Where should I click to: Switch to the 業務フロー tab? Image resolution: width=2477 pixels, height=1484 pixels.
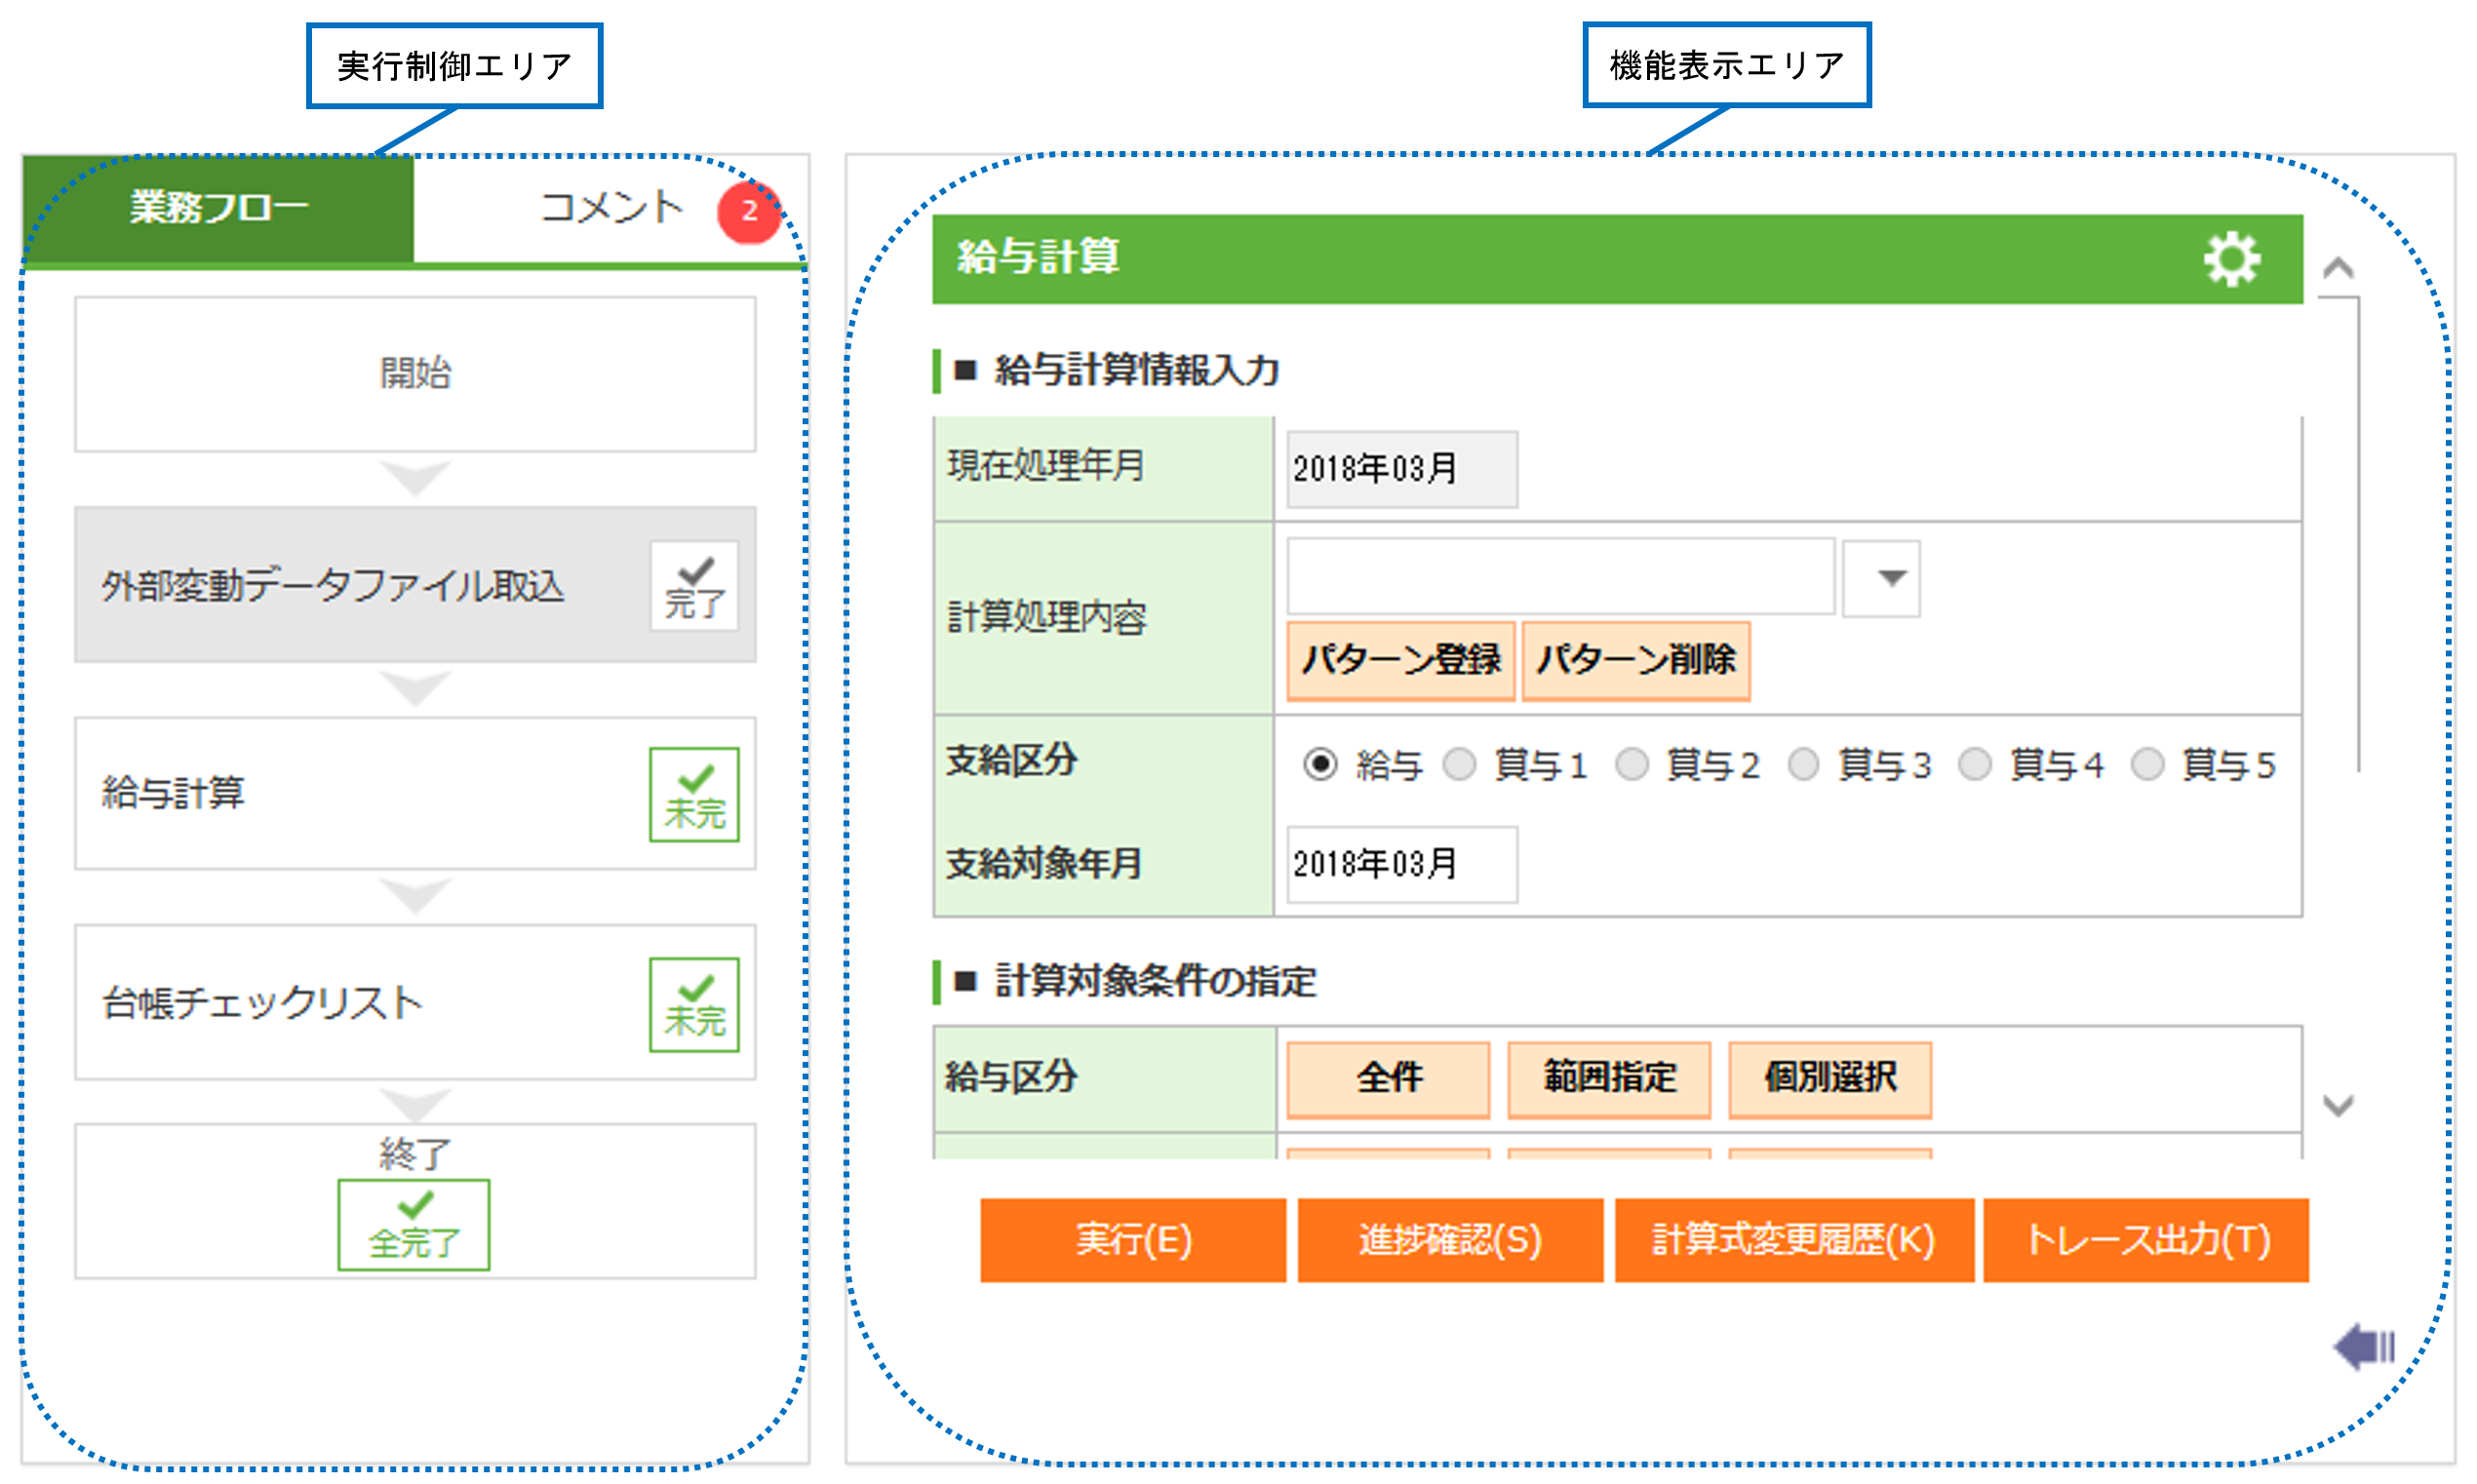[x=218, y=208]
